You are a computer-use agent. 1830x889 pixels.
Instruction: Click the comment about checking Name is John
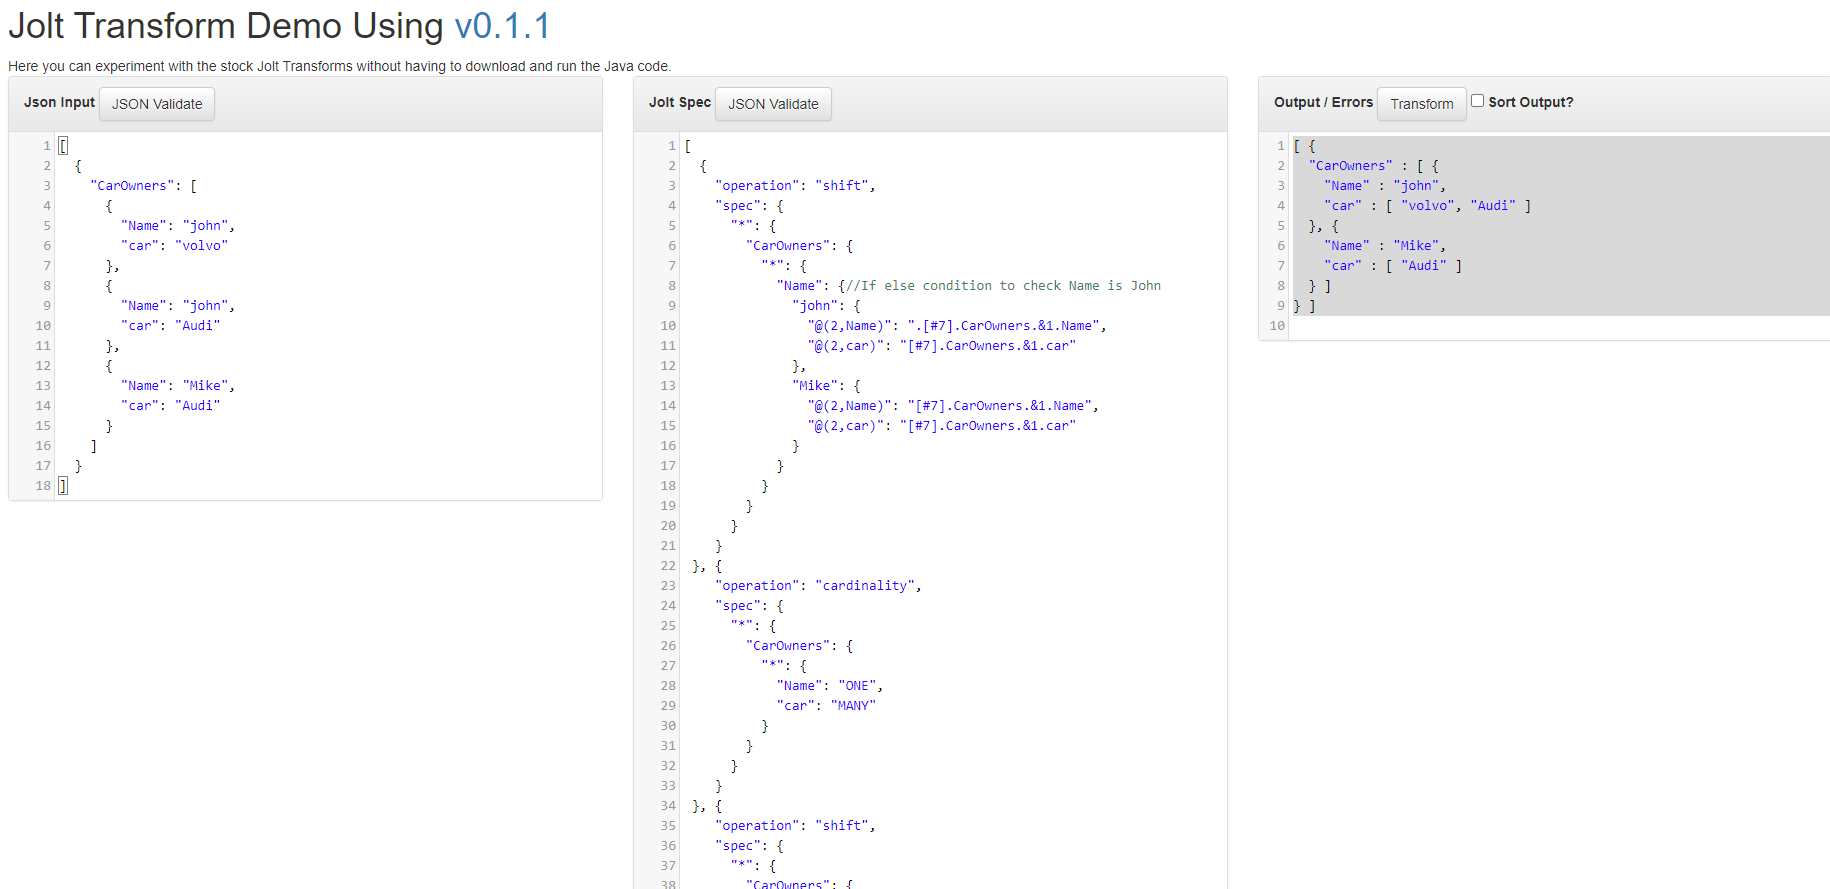tap(1003, 286)
